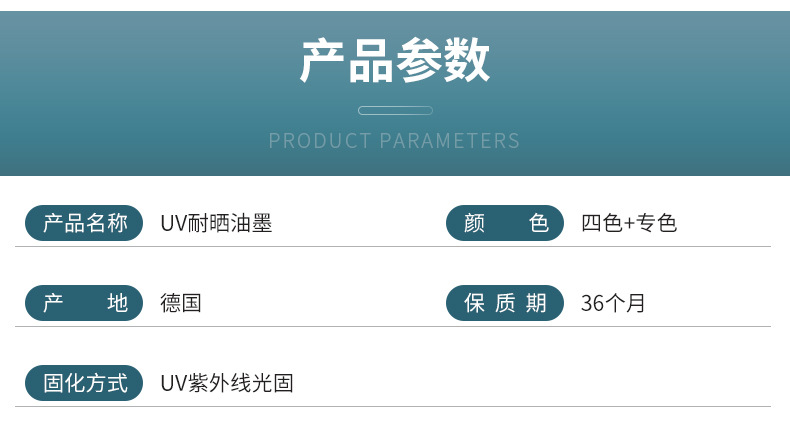Select the 固化方式 label pill
This screenshot has width=790, height=439.
(86, 383)
